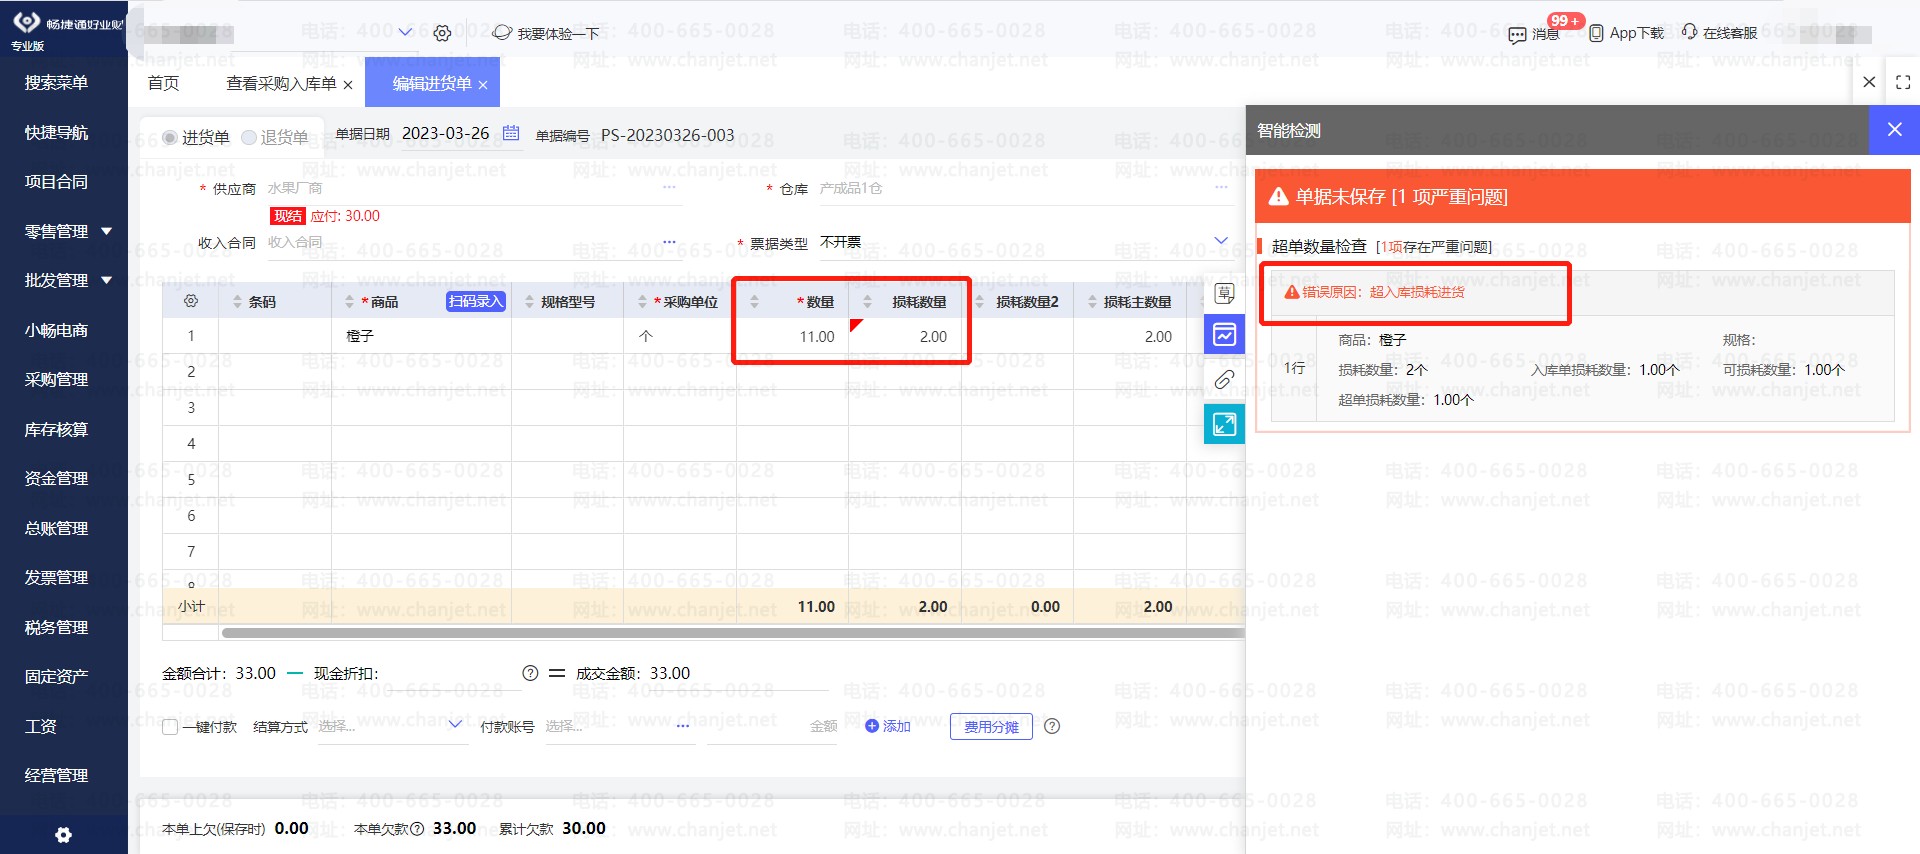Sort by the 数量 column

(x=754, y=301)
